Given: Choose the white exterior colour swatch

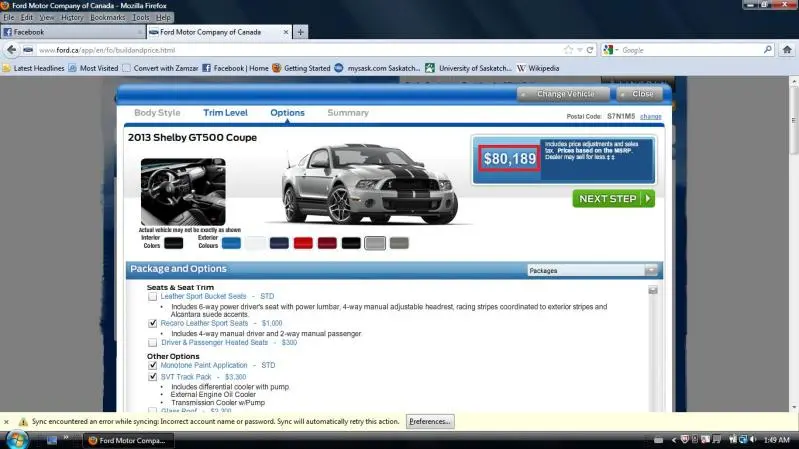Looking at the screenshot, I should pyautogui.click(x=255, y=243).
